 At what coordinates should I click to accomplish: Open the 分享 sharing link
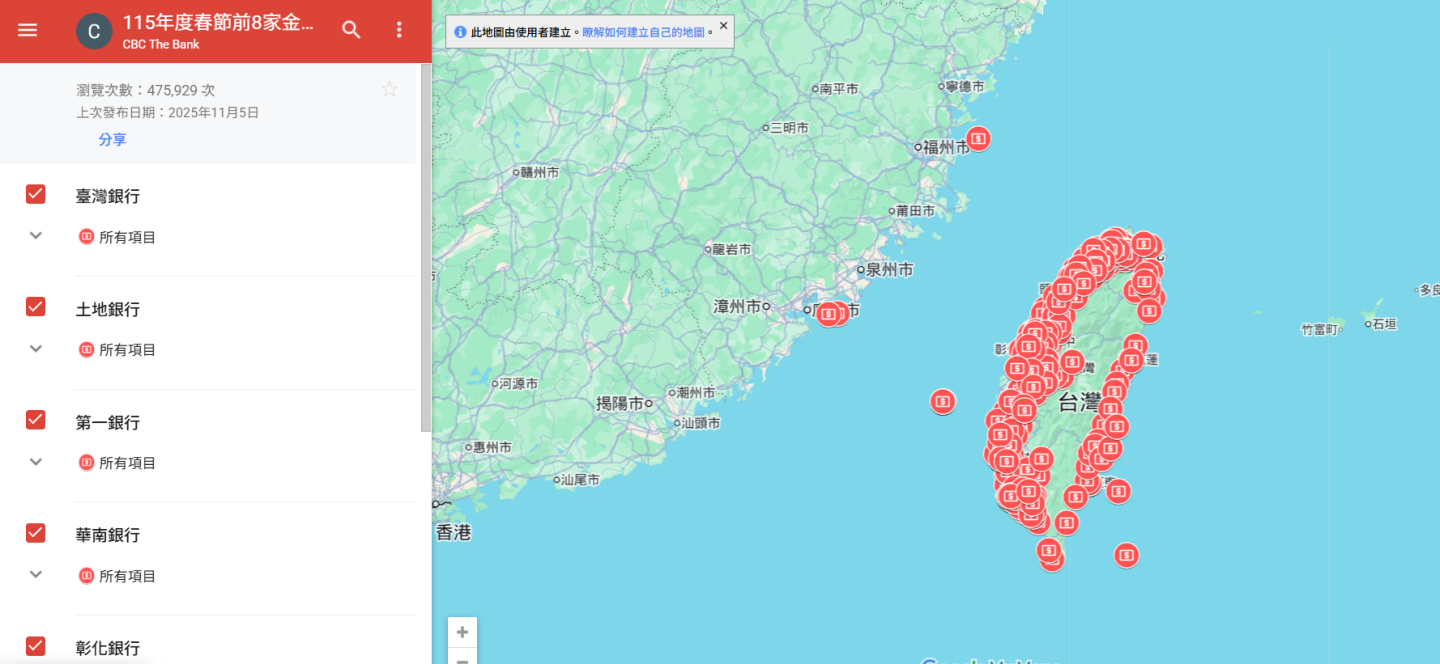[x=112, y=139]
